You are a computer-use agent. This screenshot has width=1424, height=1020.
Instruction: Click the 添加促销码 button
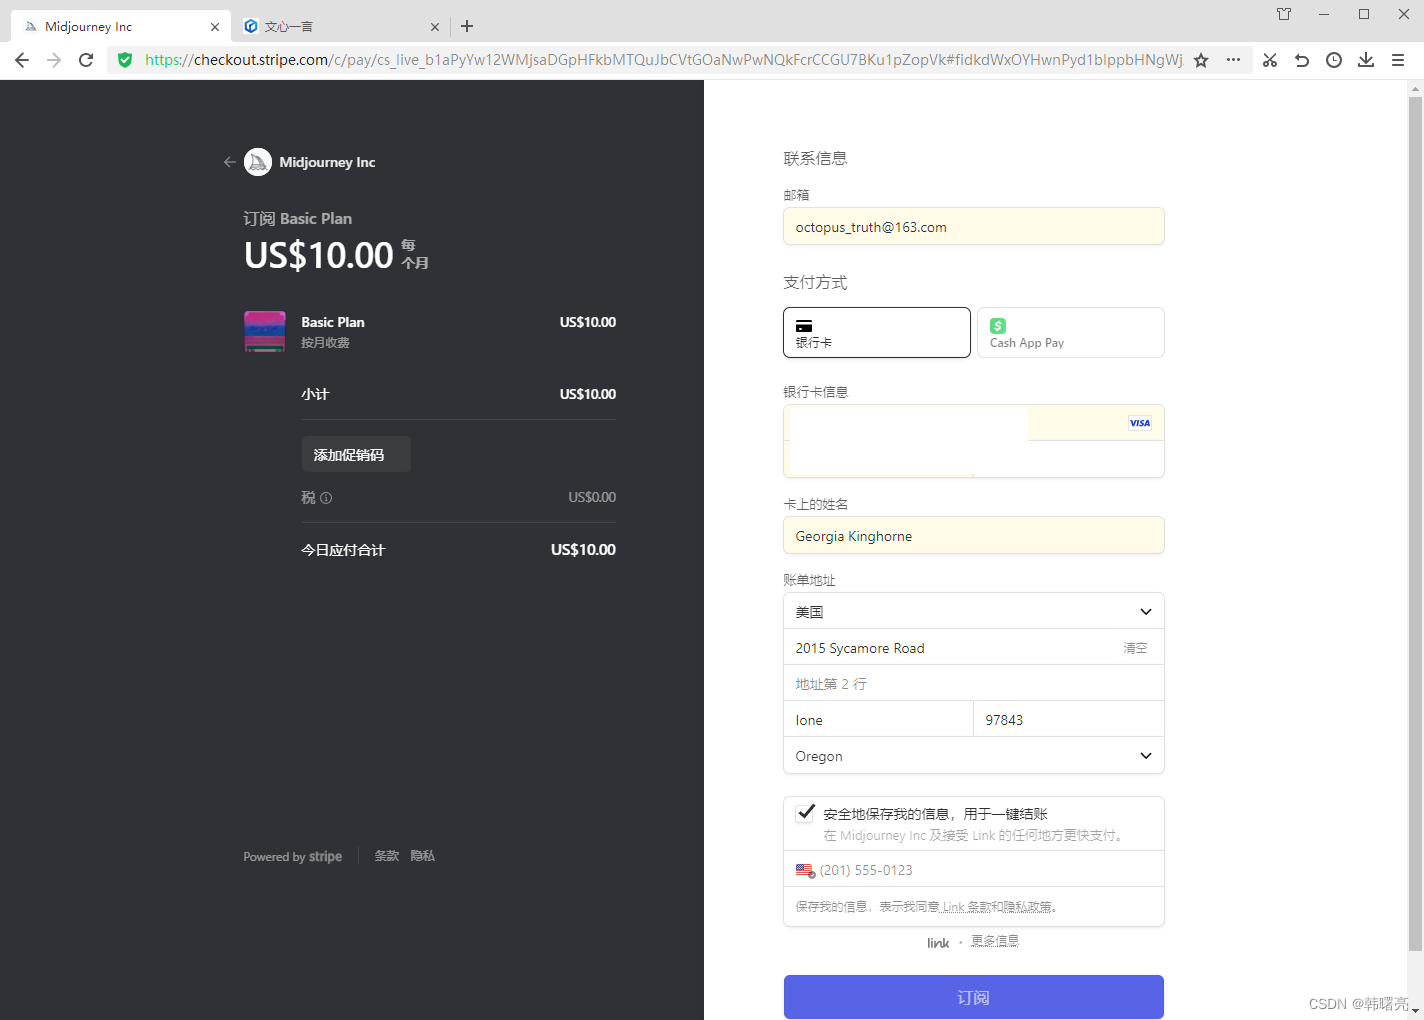(x=356, y=454)
